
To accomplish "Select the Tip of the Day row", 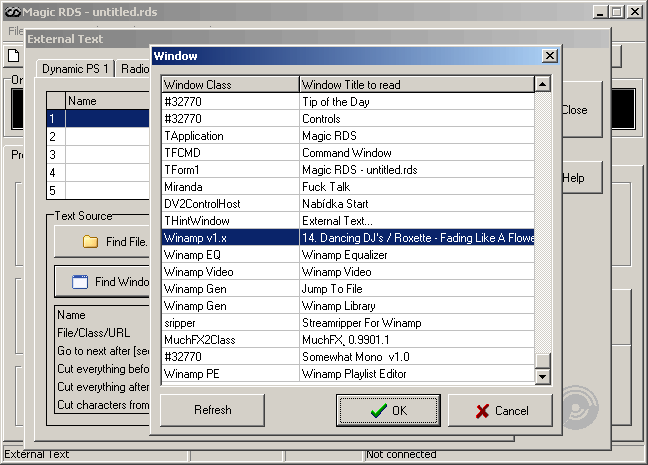I will tap(348, 102).
